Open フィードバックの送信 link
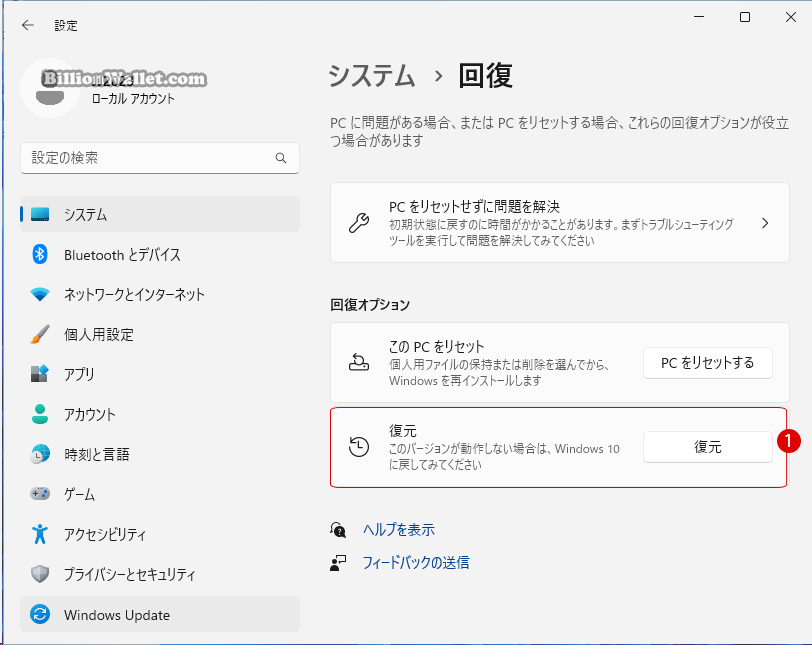The image size is (812, 645). [416, 563]
